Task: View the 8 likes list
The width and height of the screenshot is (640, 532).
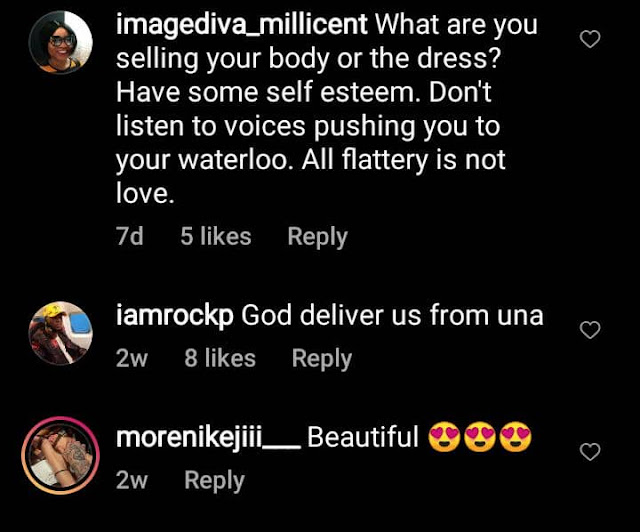Action: tap(220, 358)
